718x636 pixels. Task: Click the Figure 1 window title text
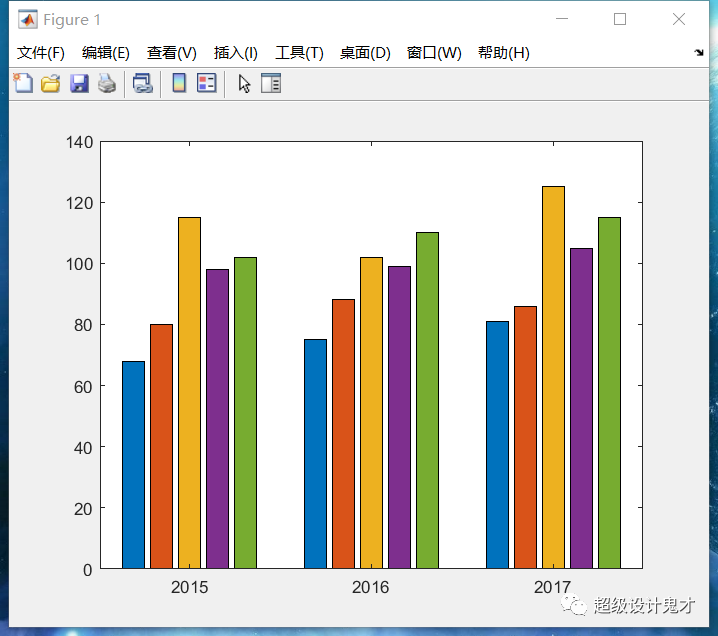[x=72, y=20]
